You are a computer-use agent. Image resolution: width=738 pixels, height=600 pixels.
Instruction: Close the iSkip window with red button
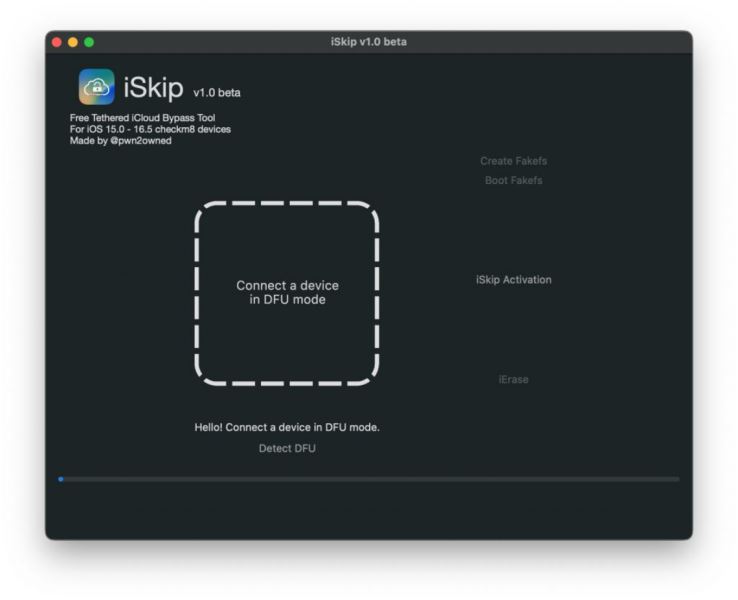57,42
